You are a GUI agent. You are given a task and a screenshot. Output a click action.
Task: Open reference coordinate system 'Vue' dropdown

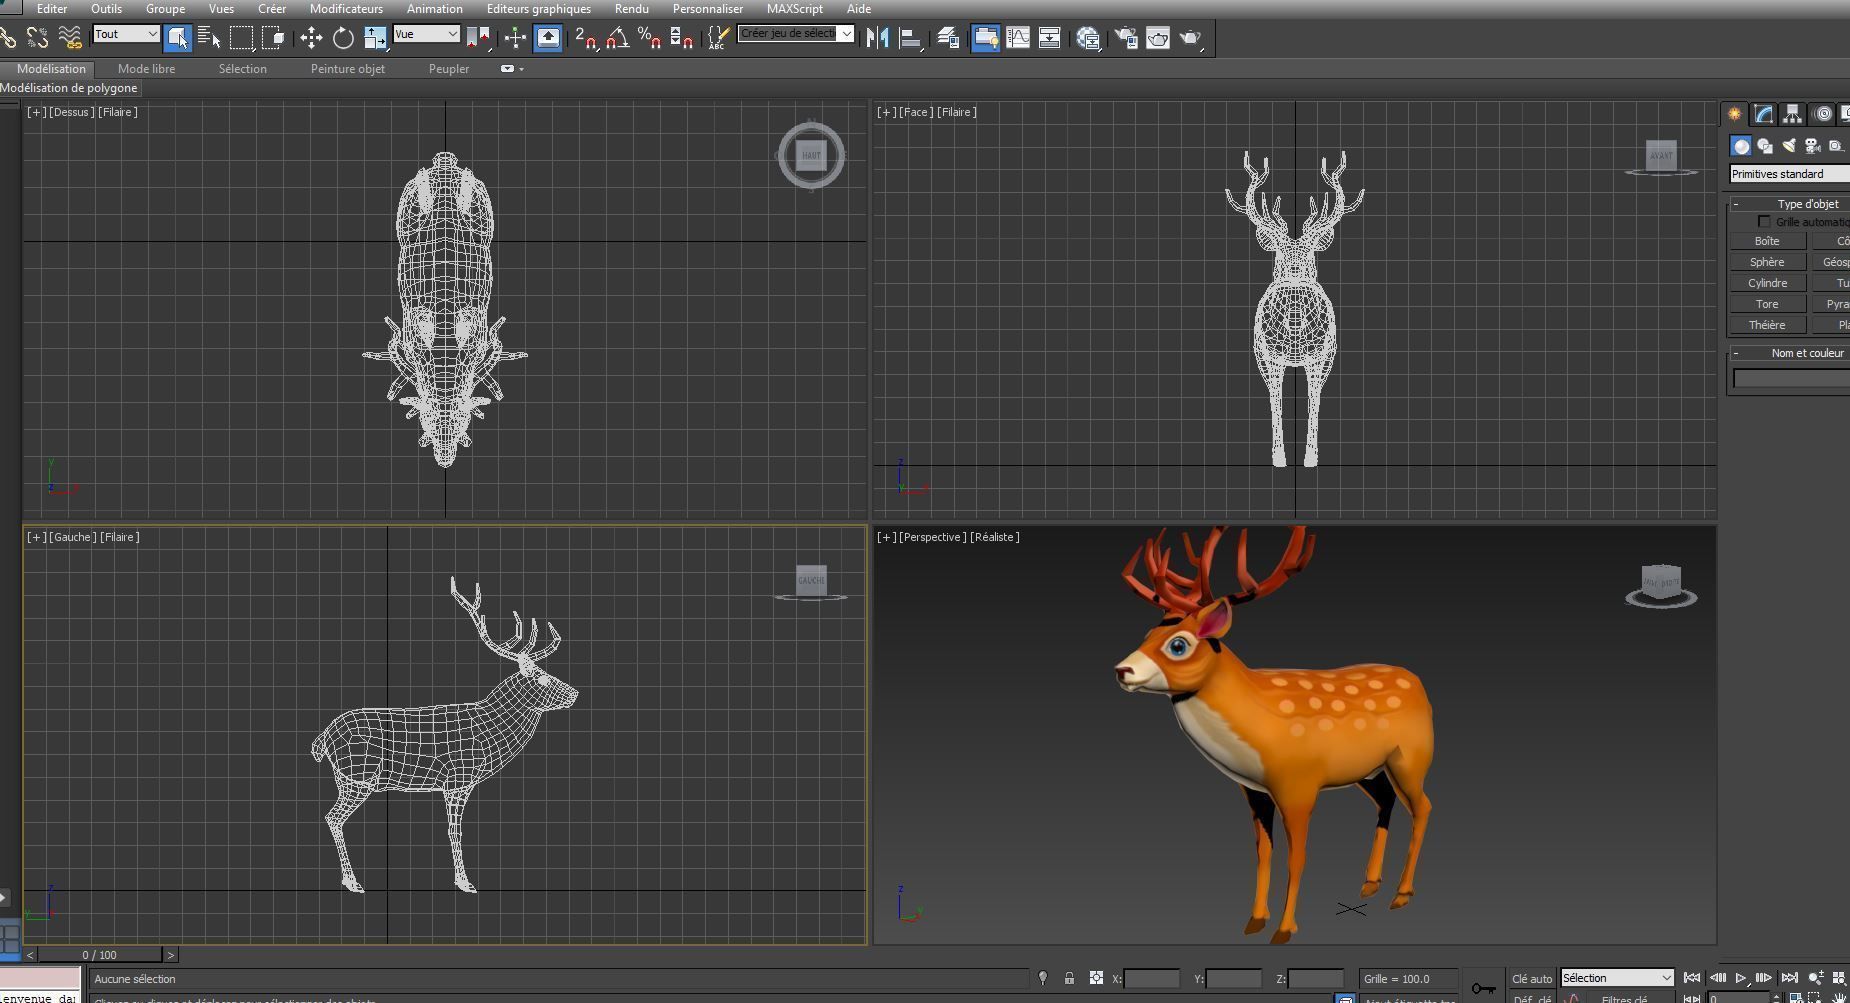(426, 34)
